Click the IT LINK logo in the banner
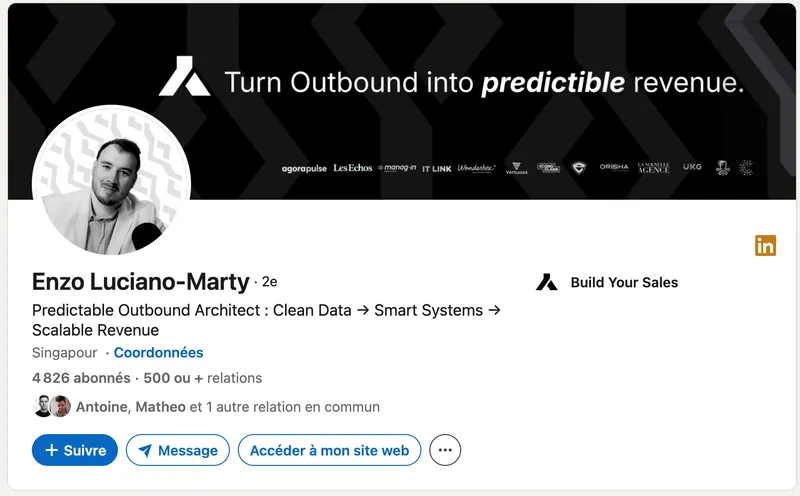Screen dimensions: 800x496 click(x=436, y=168)
